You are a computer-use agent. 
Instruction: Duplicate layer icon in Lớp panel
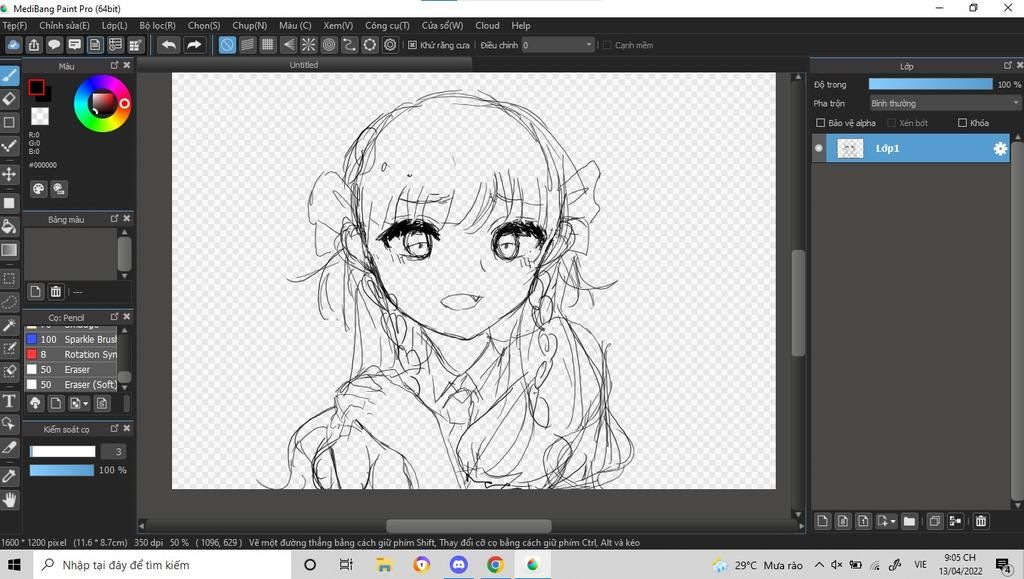point(935,521)
